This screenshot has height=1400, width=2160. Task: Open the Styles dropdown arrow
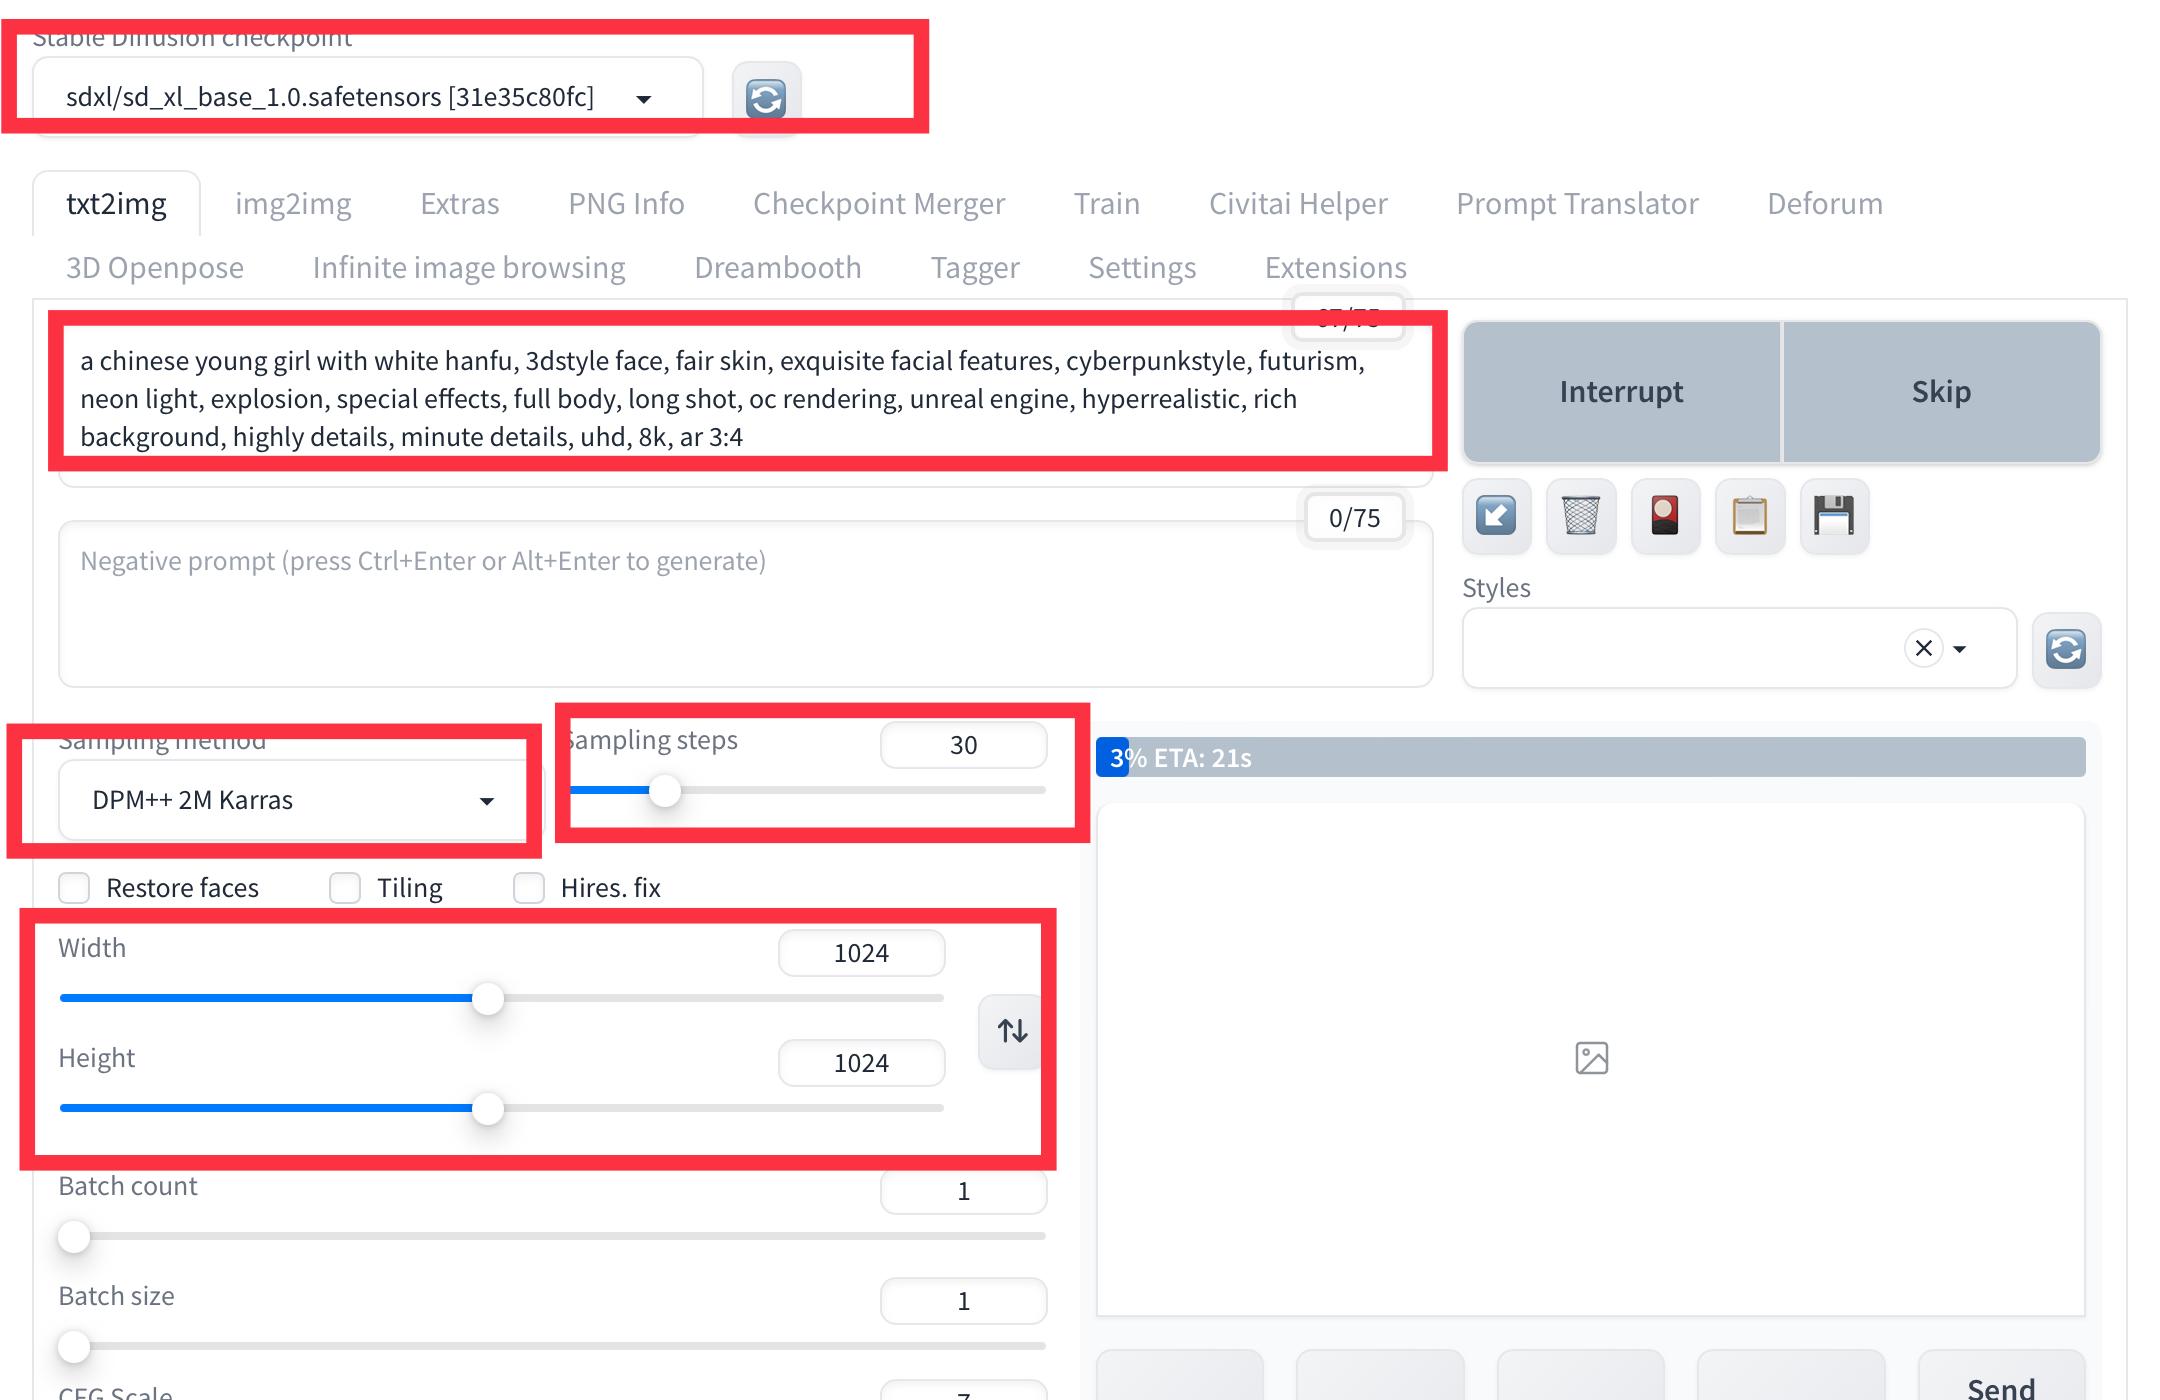click(x=1960, y=649)
